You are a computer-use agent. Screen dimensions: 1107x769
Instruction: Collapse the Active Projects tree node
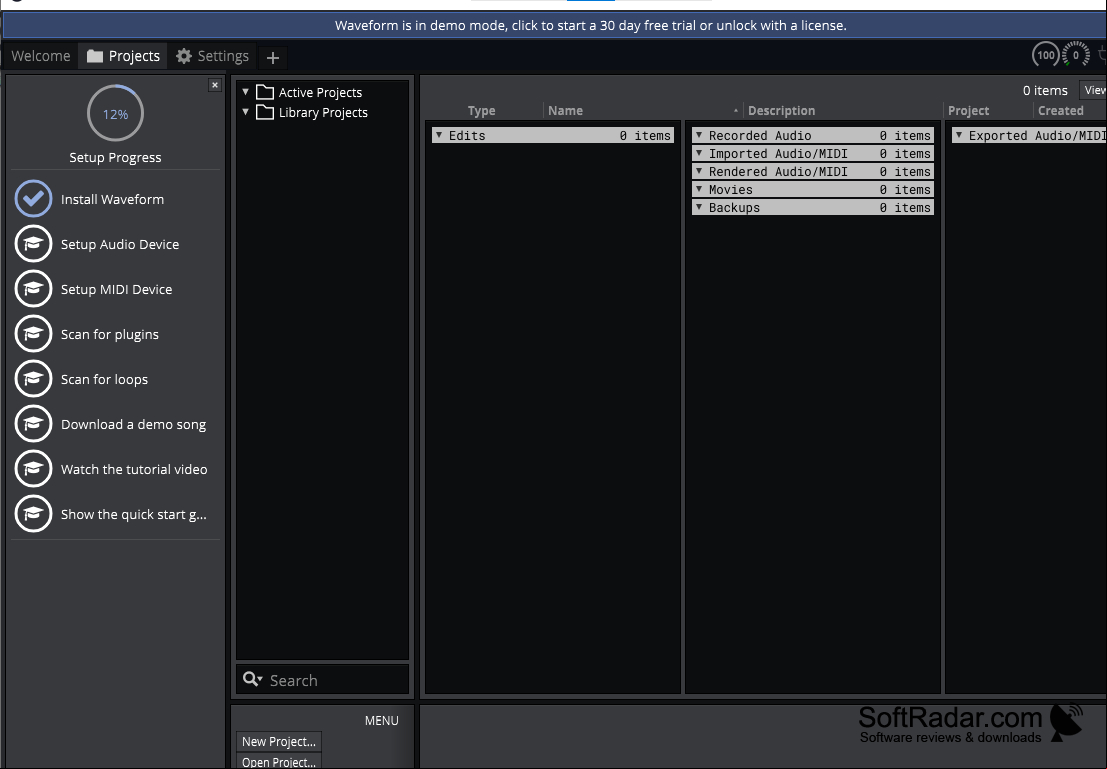(x=246, y=92)
